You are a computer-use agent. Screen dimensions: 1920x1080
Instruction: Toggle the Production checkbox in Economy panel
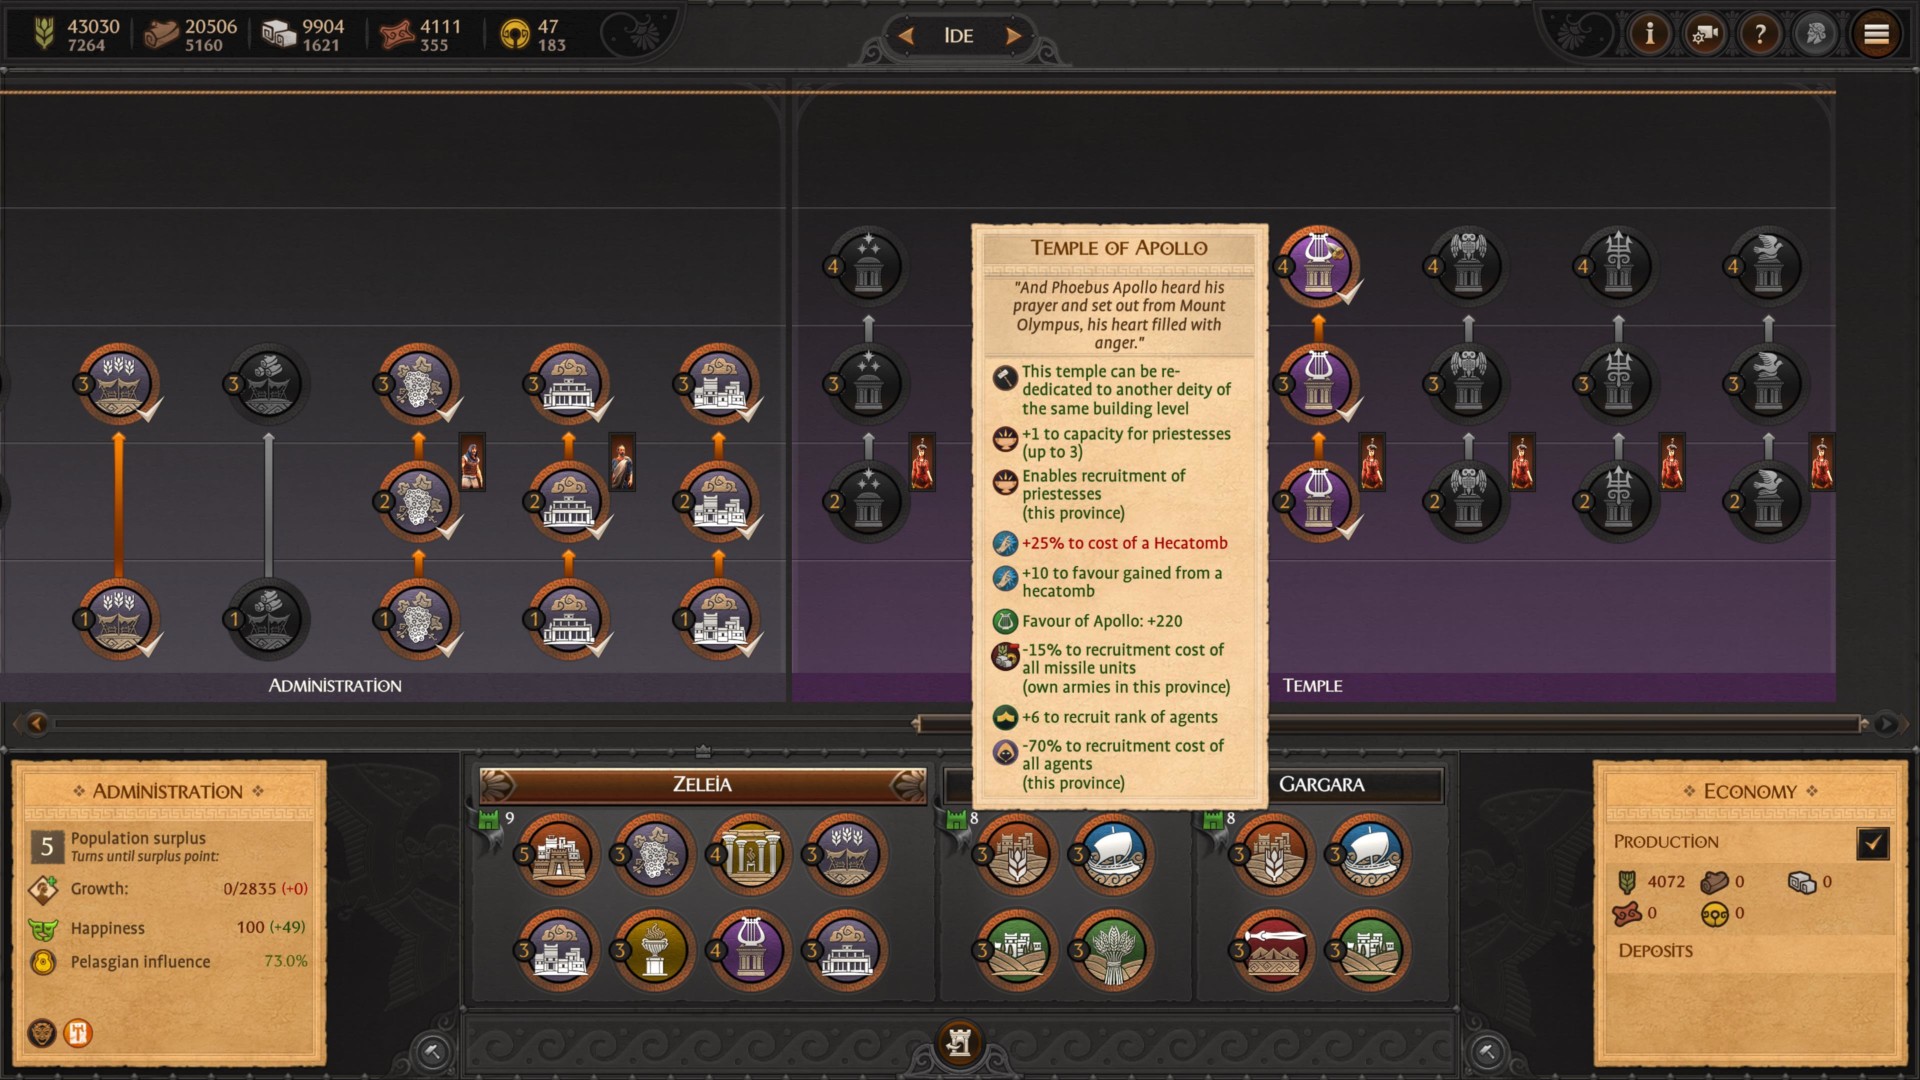pos(1872,843)
